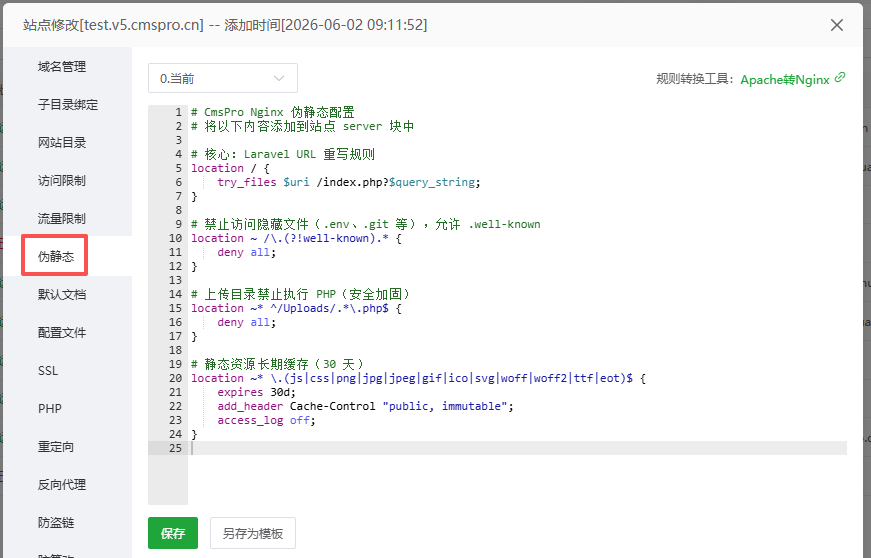Click the static file extensions location line
Viewport: 871px width, 558px height.
tap(418, 378)
